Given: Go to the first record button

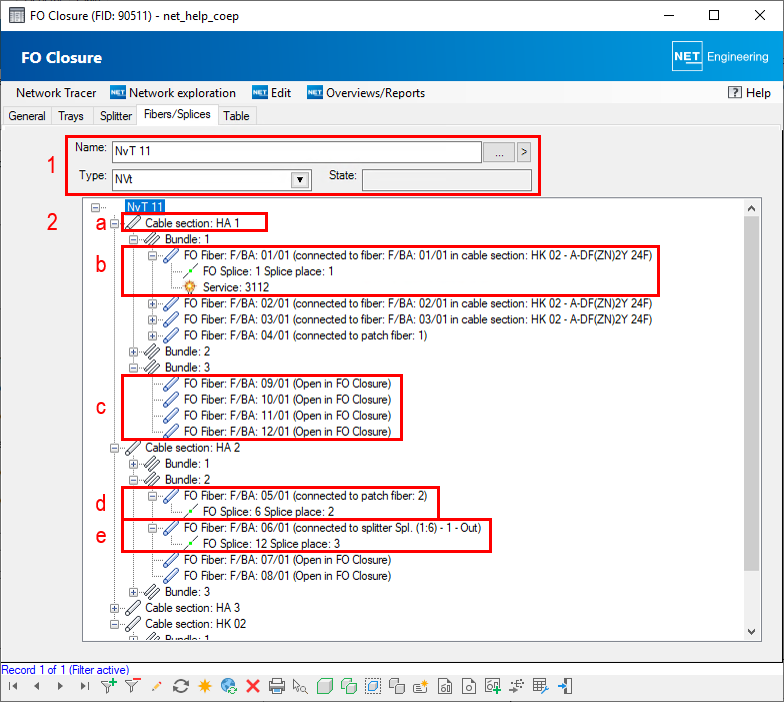Looking at the screenshot, I should [x=13, y=686].
